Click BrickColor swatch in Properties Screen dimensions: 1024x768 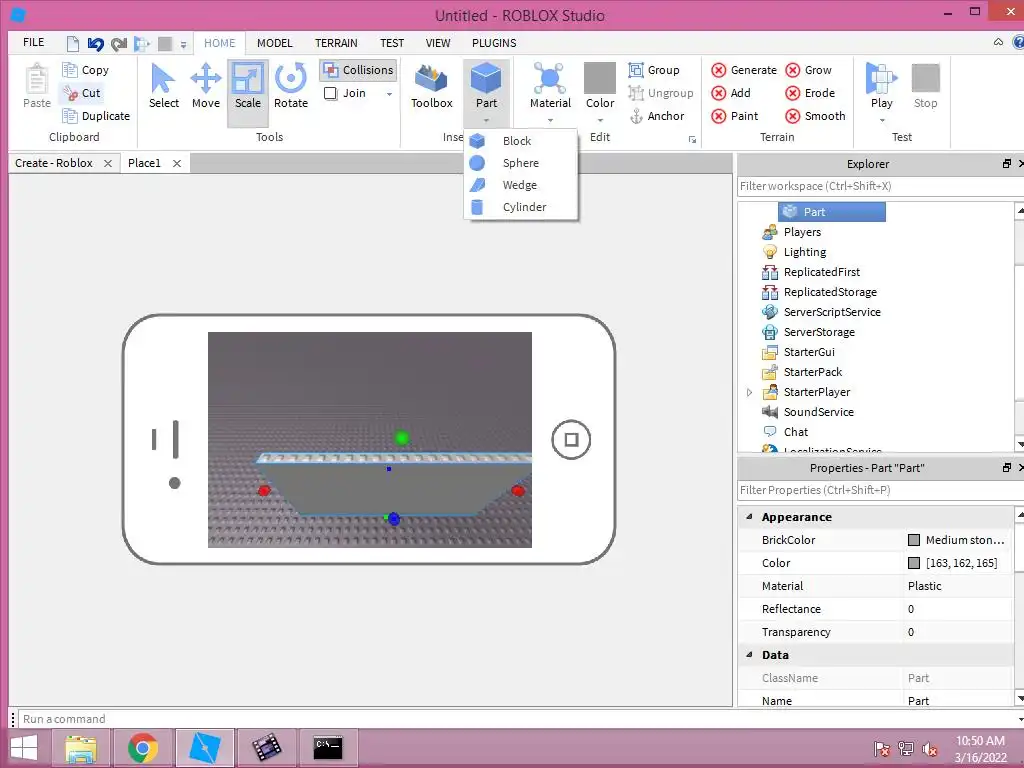(x=914, y=540)
